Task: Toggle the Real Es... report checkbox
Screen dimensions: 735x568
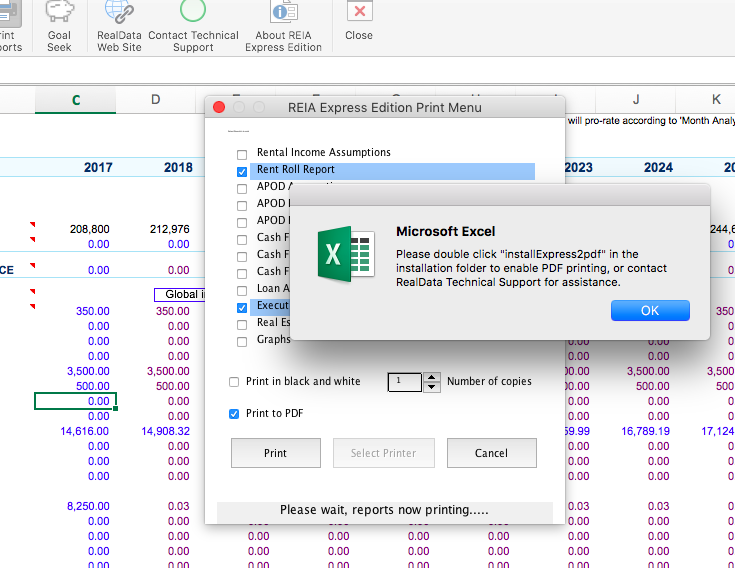Action: [x=242, y=325]
